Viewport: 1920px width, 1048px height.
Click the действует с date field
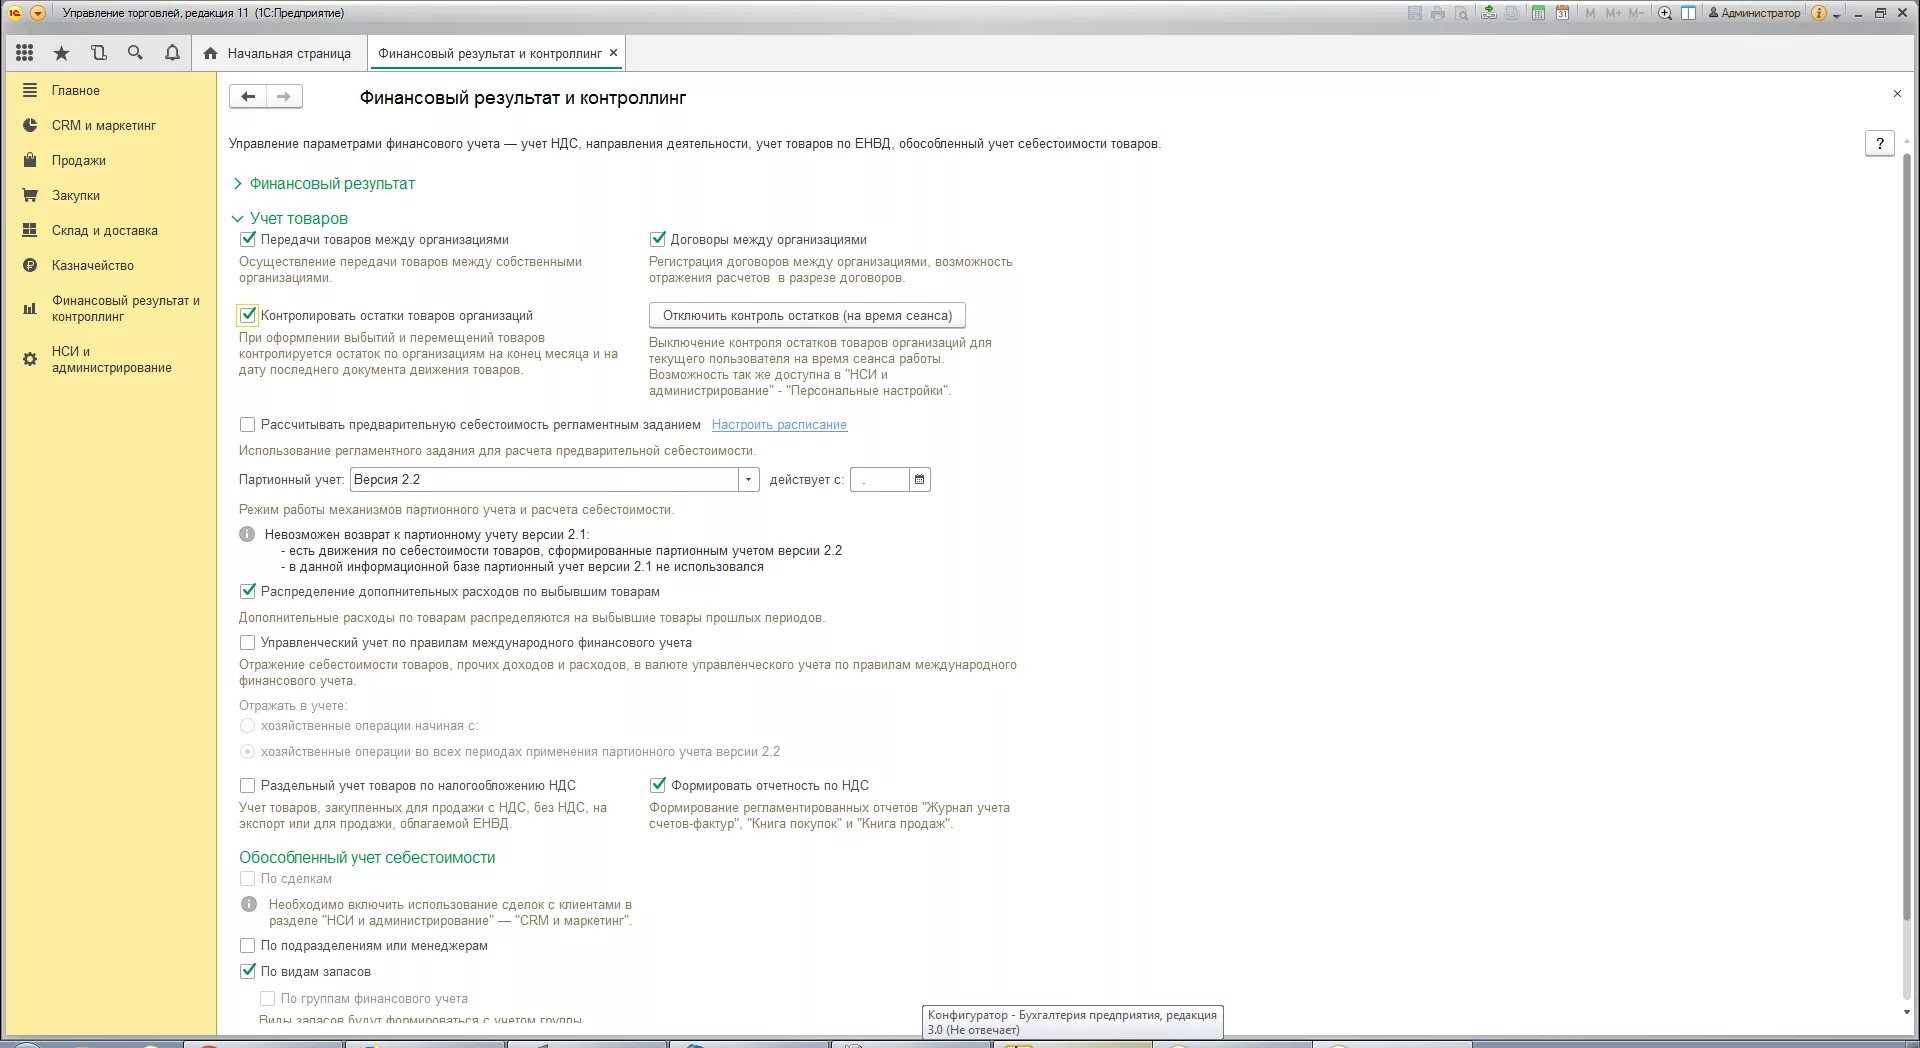pyautogui.click(x=880, y=479)
